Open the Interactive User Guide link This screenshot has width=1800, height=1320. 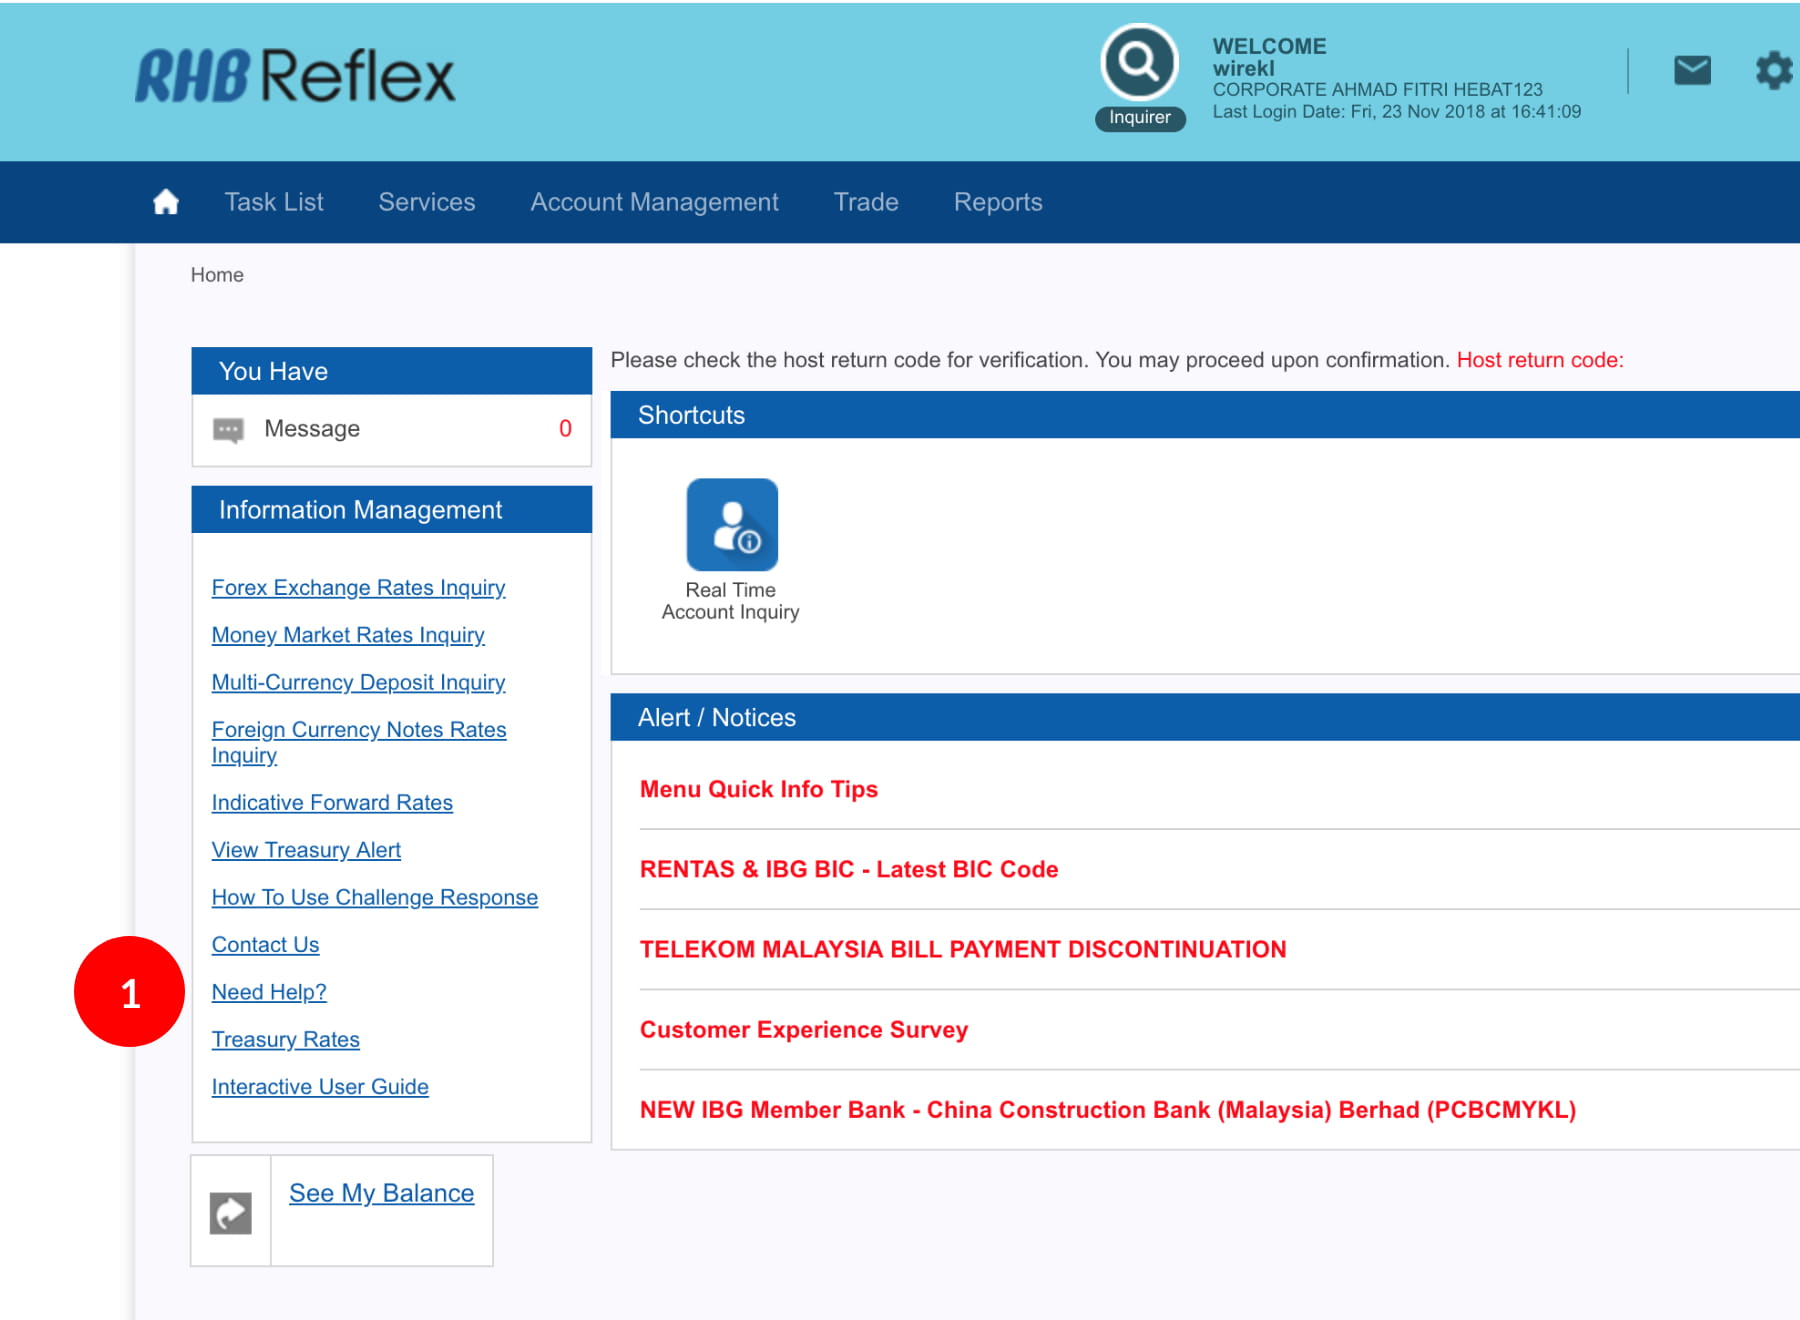pos(320,1087)
